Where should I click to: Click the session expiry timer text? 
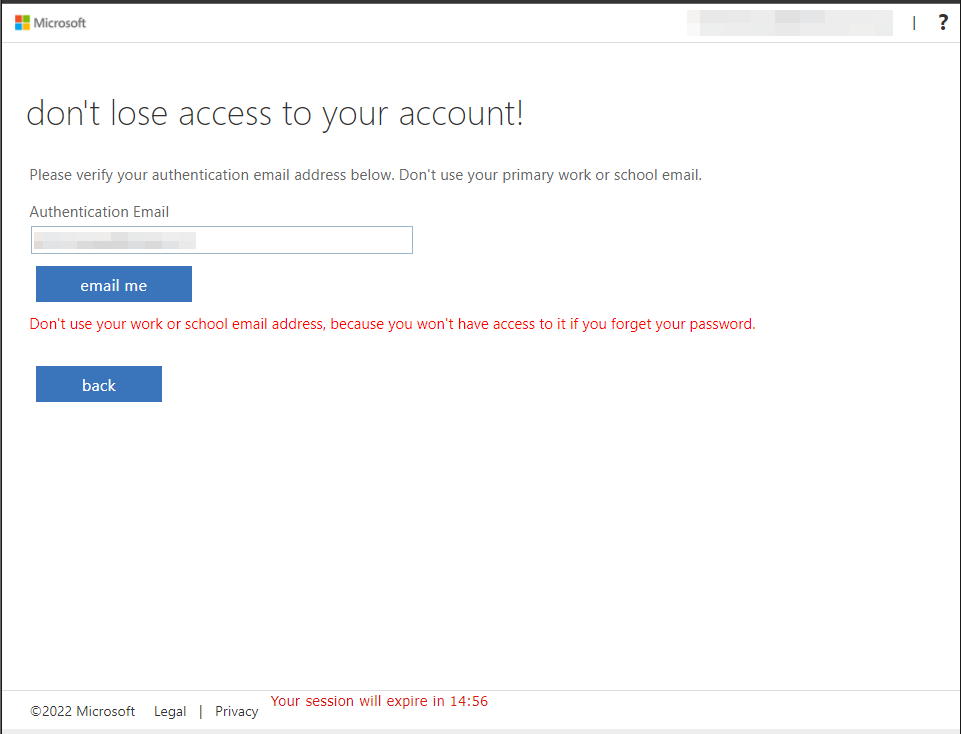point(379,701)
